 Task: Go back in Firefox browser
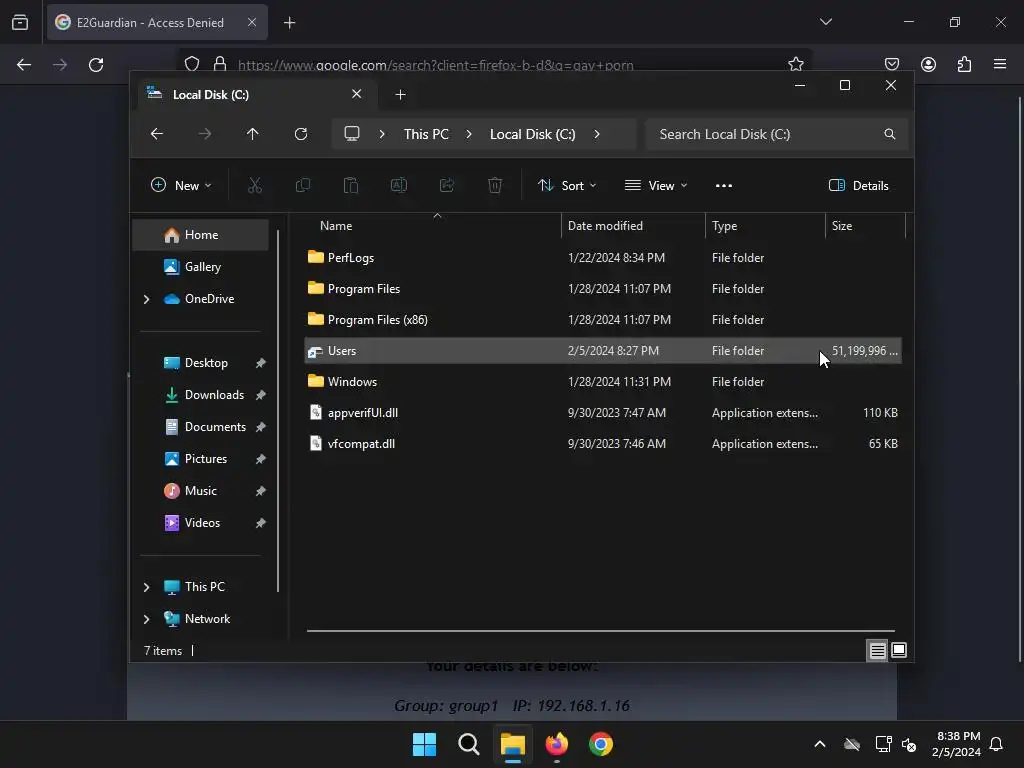[24, 65]
